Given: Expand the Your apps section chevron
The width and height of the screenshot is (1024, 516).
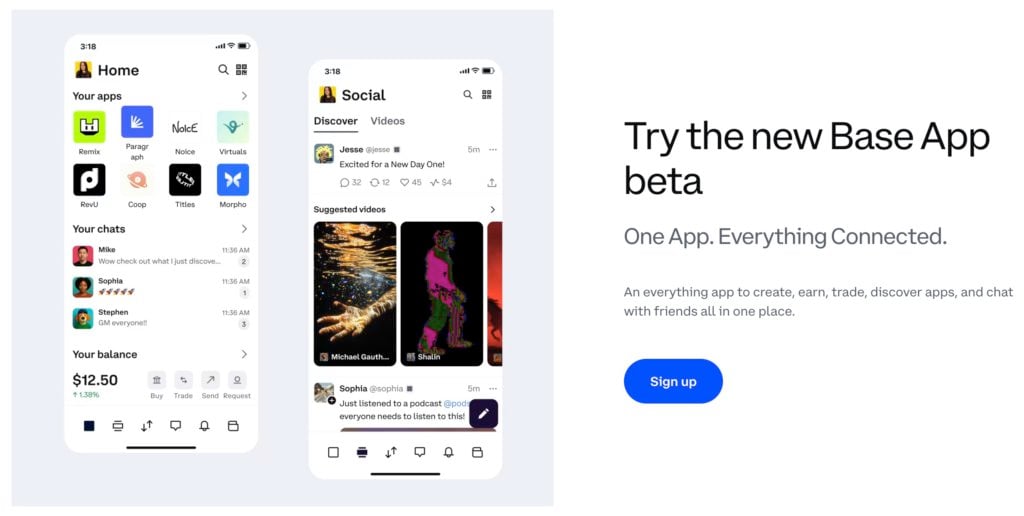Looking at the screenshot, I should point(244,96).
